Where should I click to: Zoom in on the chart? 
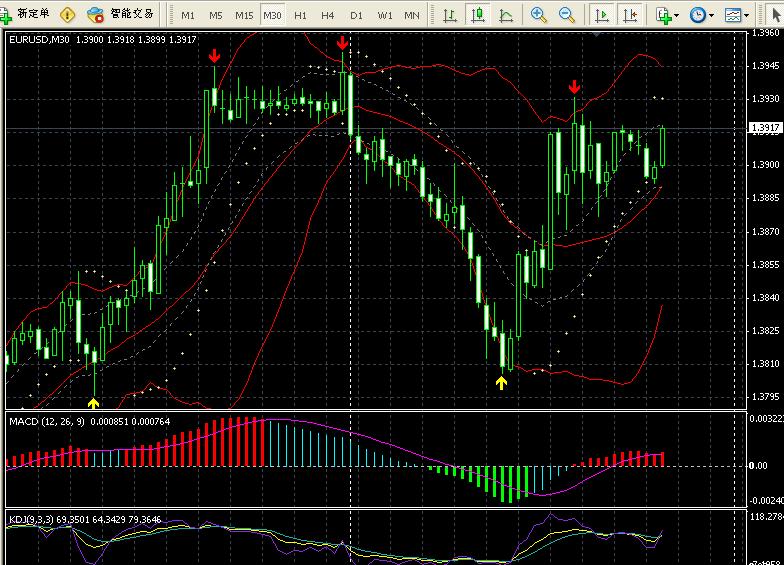coord(539,15)
